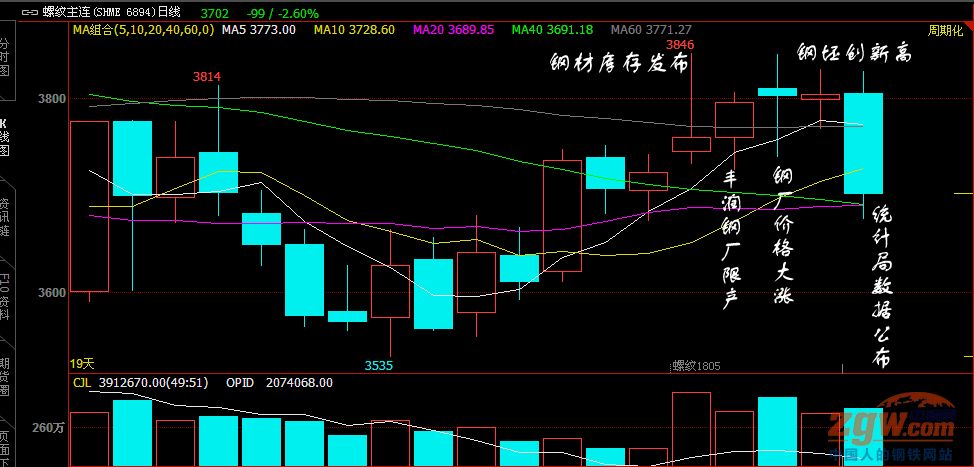The image size is (974, 467).
Task: Click the CJL volume indicator label
Action: 82,383
